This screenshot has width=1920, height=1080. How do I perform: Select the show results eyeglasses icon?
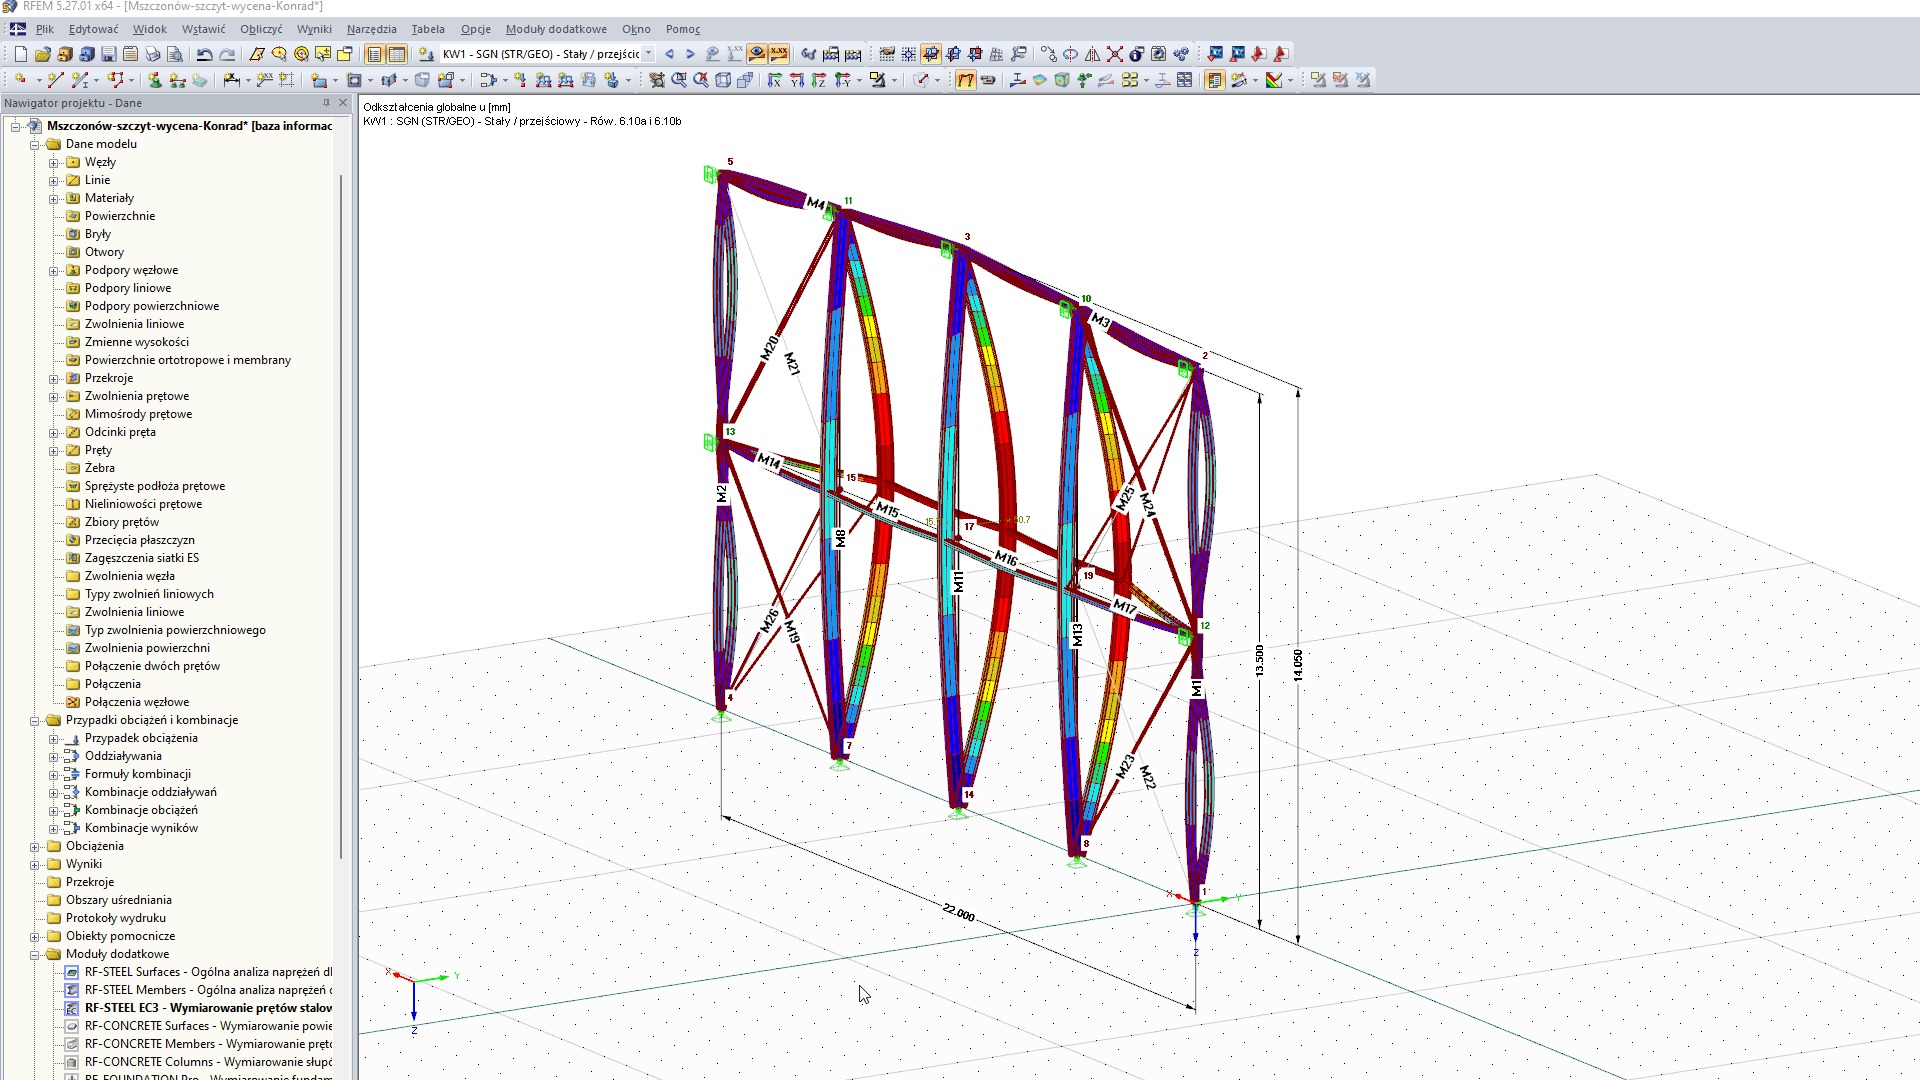pyautogui.click(x=756, y=54)
